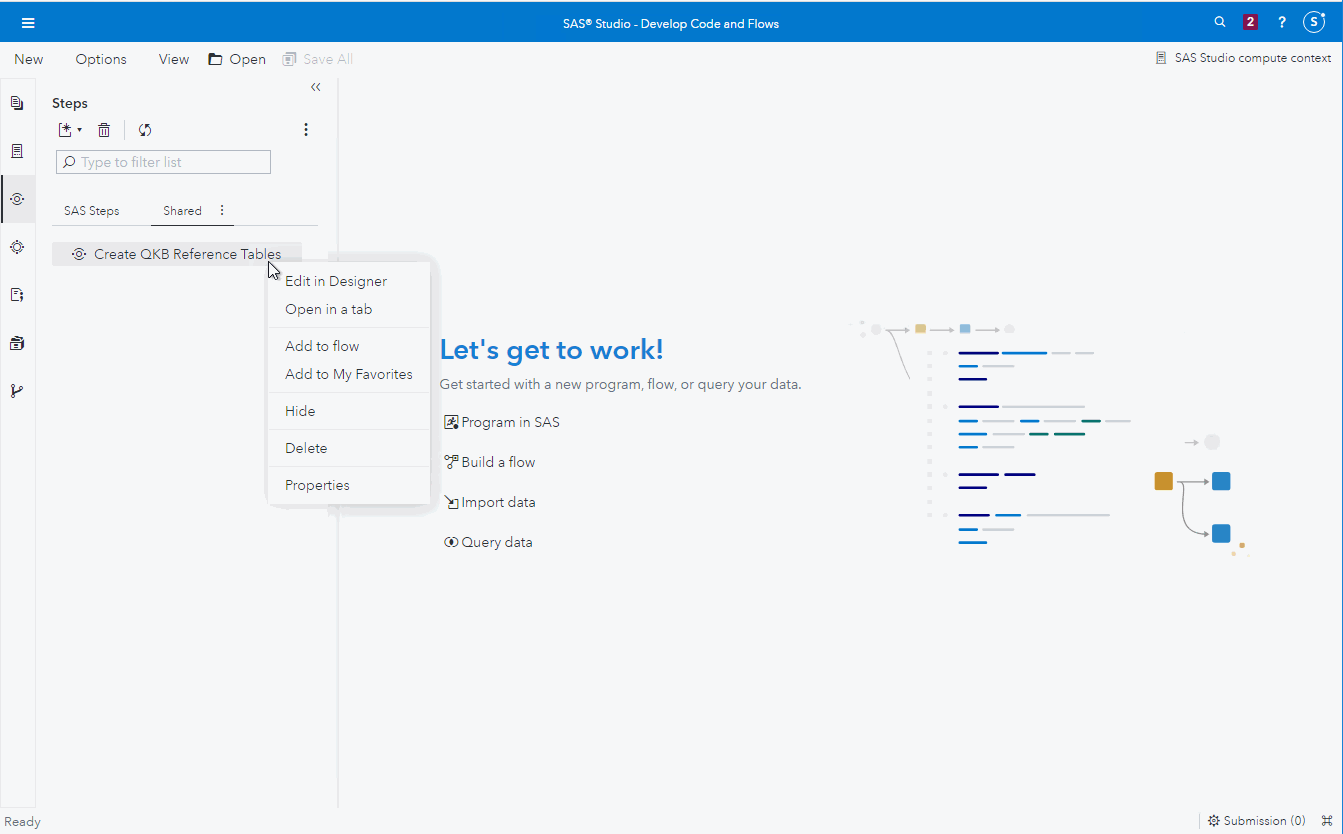This screenshot has height=834, width=1343.
Task: Choose Delete from the context menu
Action: 349,448
